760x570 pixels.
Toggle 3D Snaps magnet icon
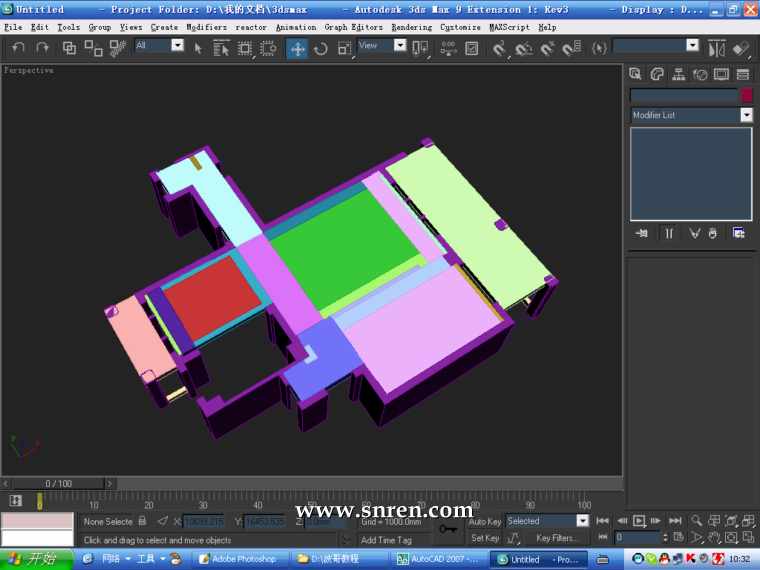pyautogui.click(x=499, y=48)
